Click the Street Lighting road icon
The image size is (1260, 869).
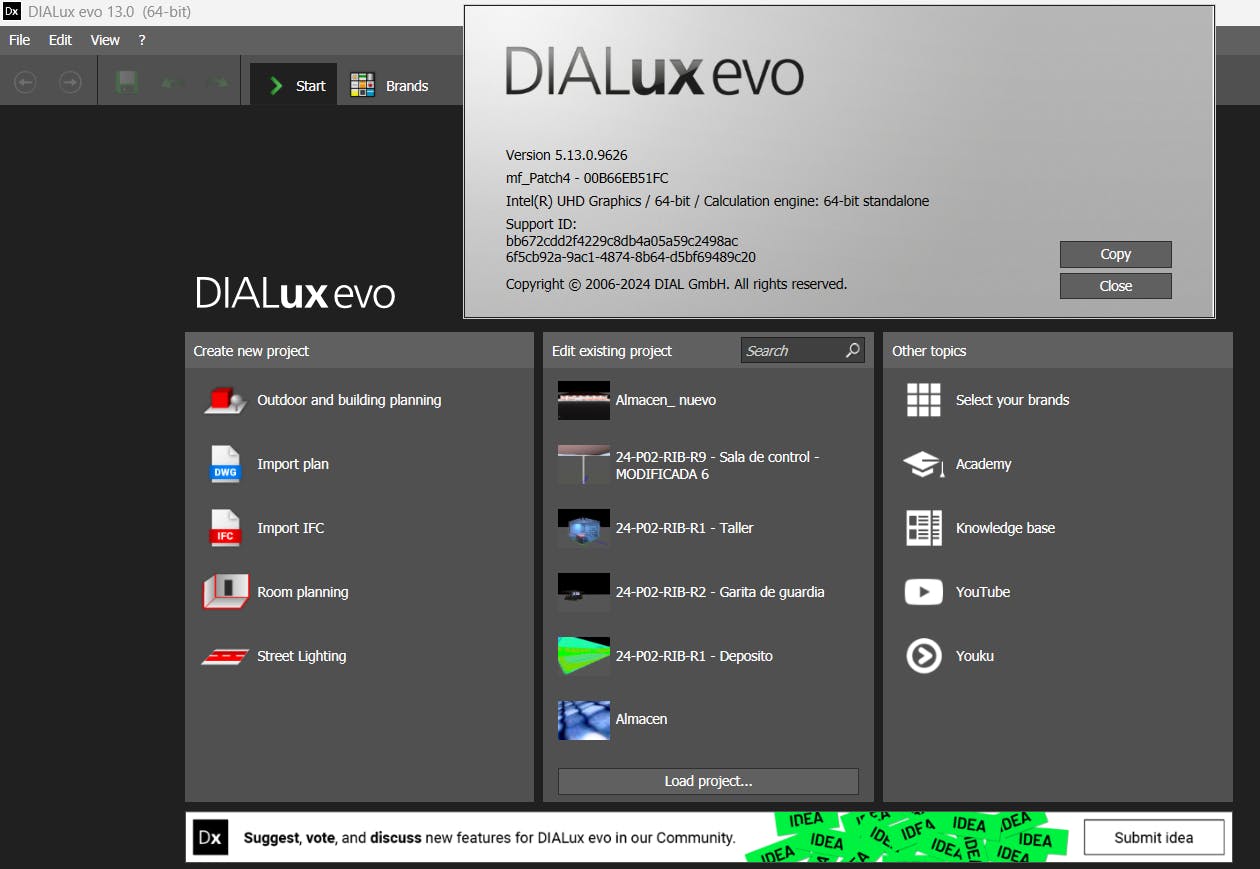pos(225,657)
